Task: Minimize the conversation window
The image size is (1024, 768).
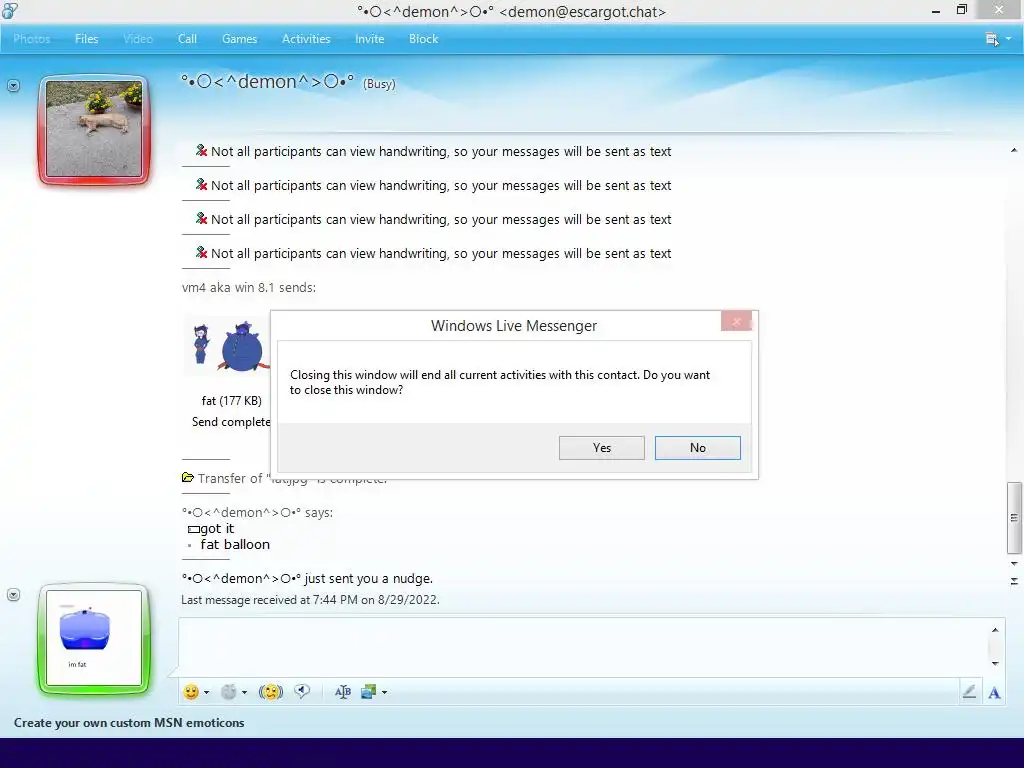Action: pyautogui.click(x=936, y=10)
